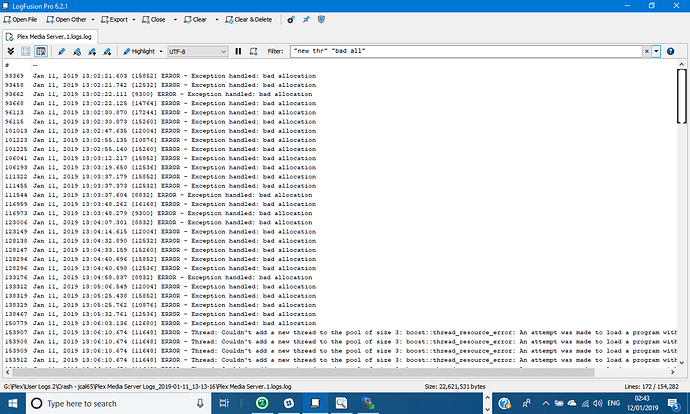The image size is (690, 414).
Task: Click the blue help question mark icon
Action: click(x=670, y=51)
